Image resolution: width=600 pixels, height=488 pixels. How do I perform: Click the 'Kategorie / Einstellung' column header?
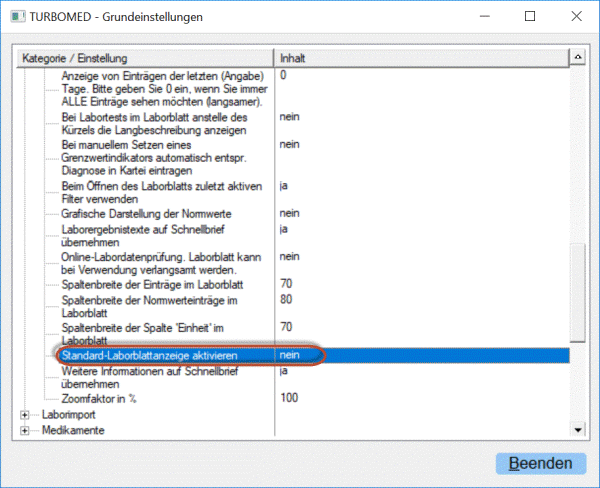[145, 58]
